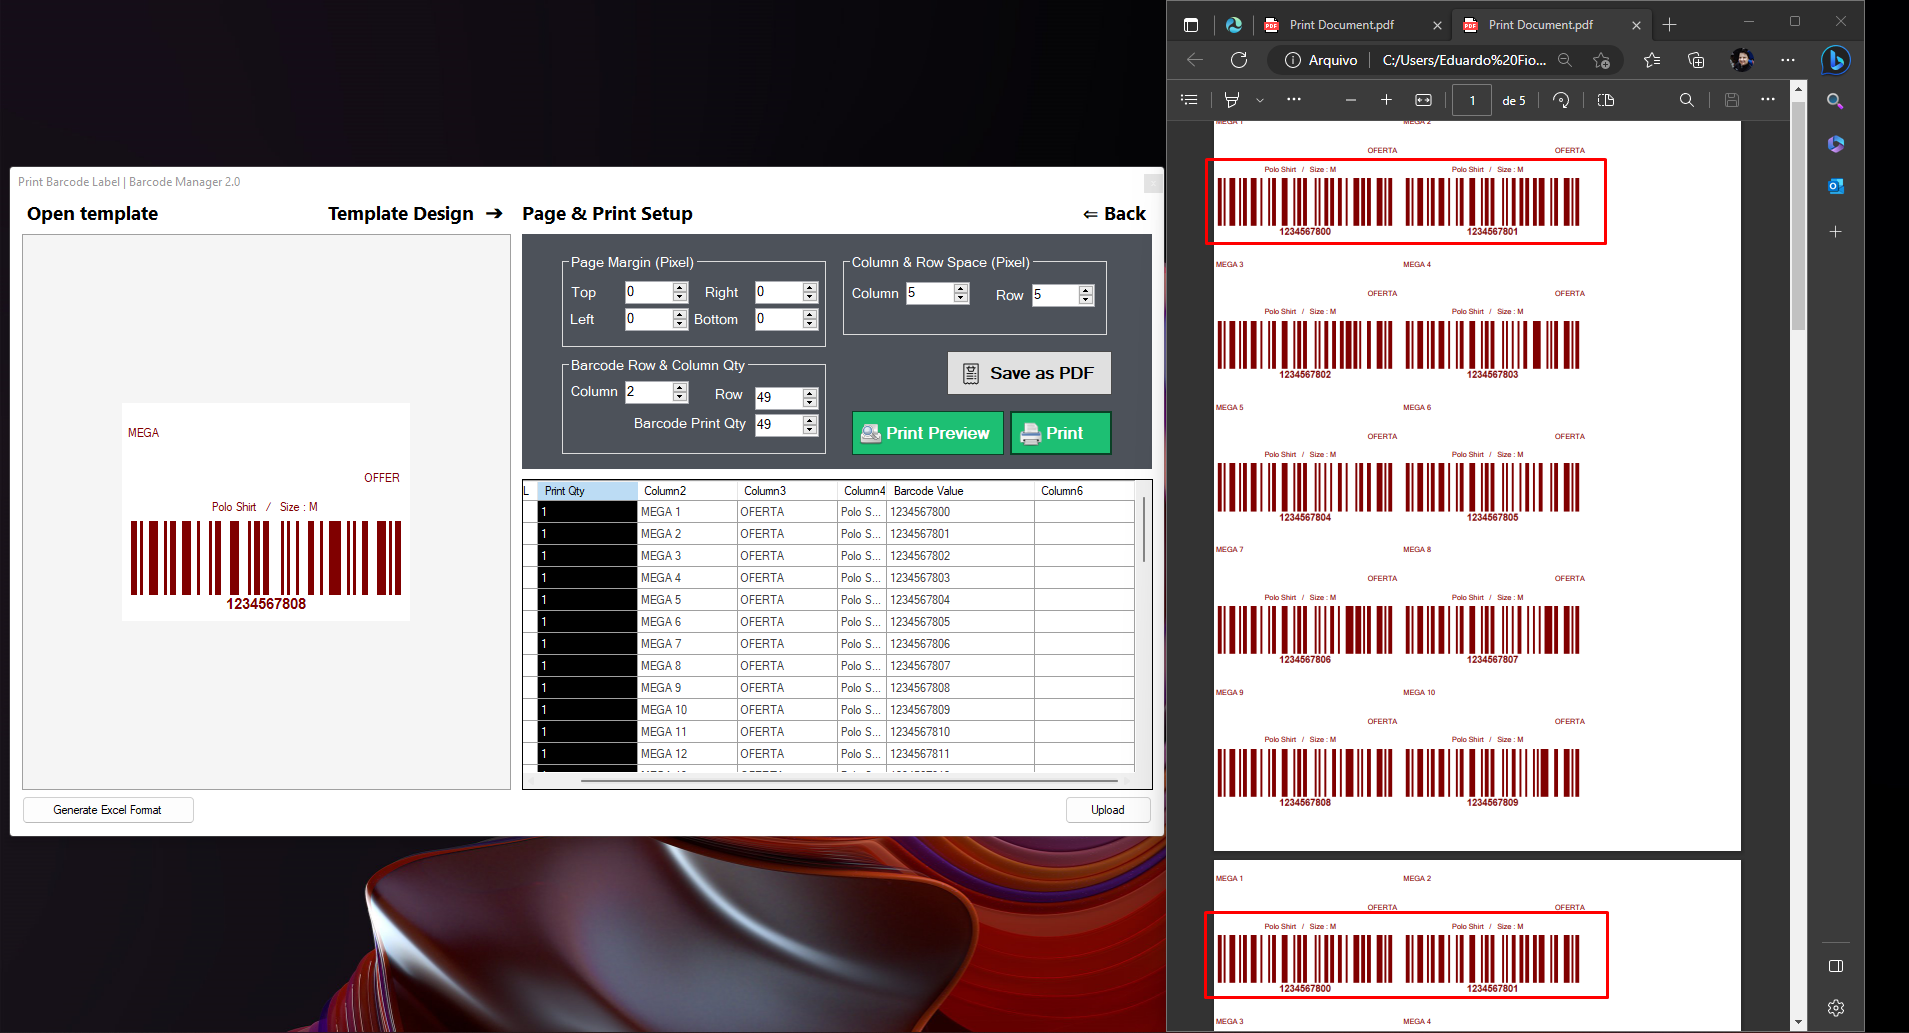Zoom out the PDF document
Viewport: 1909px width, 1033px height.
[1351, 100]
